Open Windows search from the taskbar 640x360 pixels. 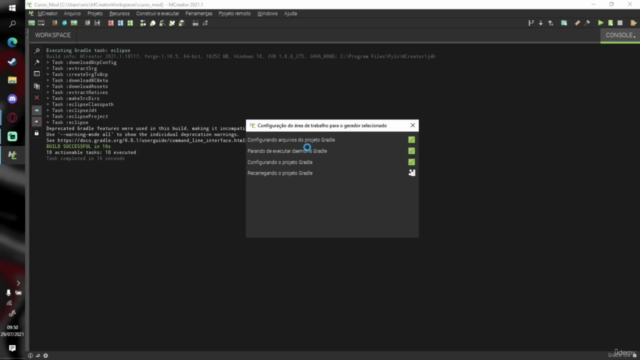tap(12, 24)
